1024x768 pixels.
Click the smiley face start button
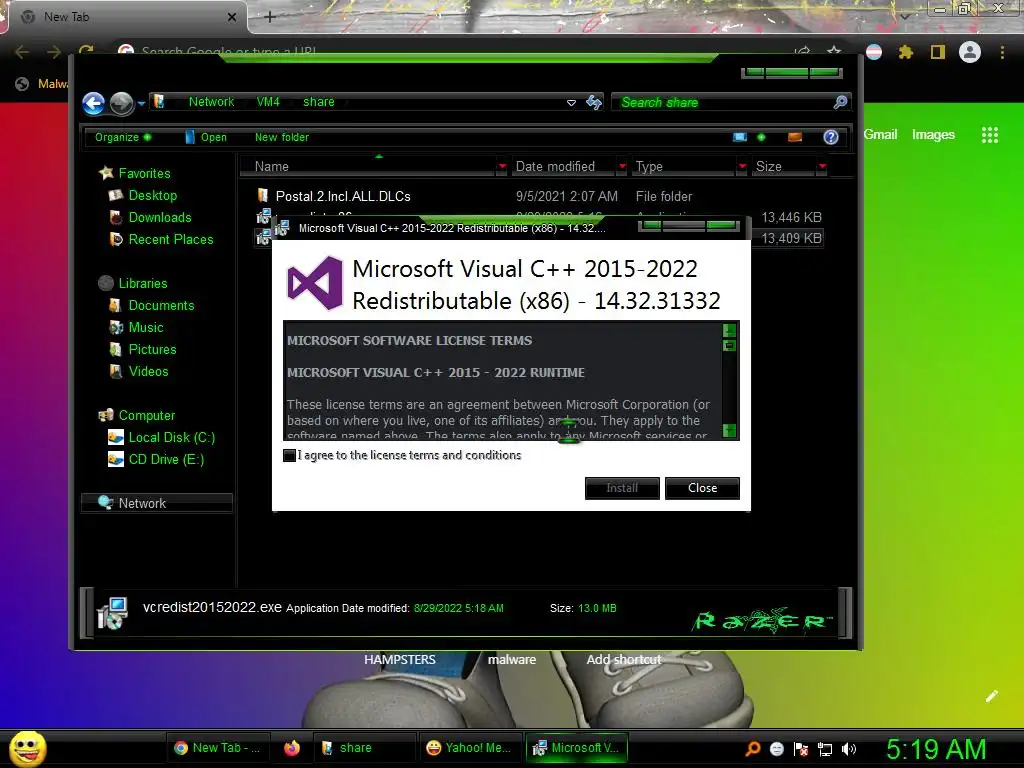pyautogui.click(x=27, y=748)
